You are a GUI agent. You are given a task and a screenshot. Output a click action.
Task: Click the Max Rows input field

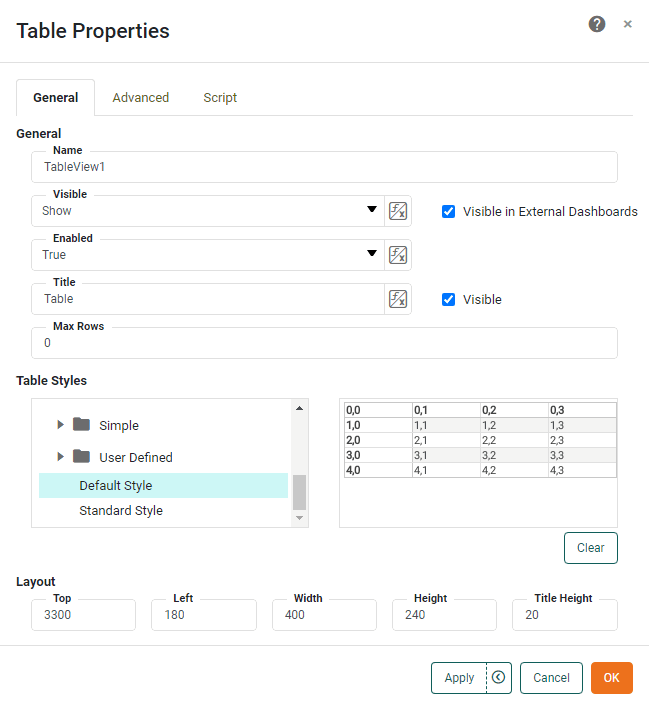(325, 343)
